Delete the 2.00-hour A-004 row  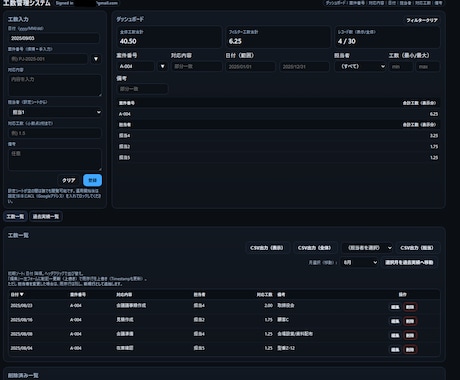(410, 307)
